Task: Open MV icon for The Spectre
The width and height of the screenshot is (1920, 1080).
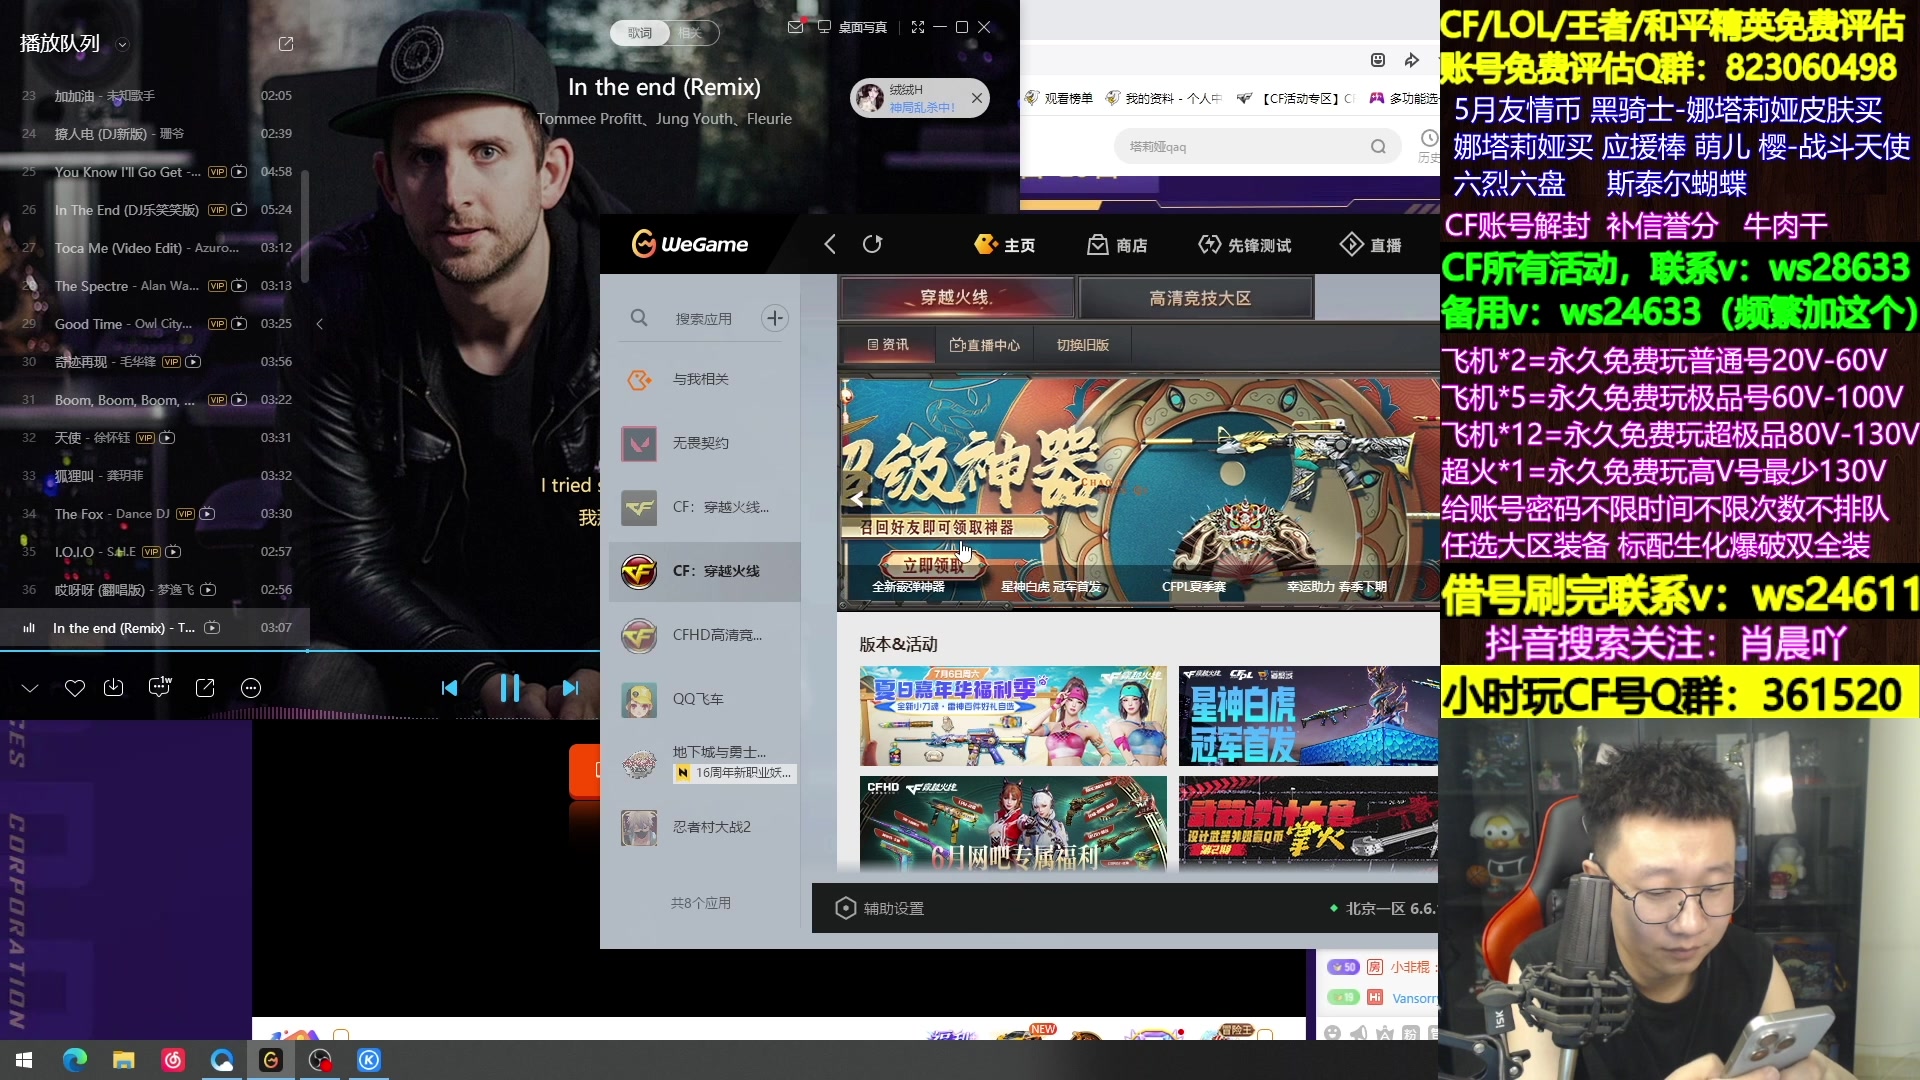Action: [239, 286]
